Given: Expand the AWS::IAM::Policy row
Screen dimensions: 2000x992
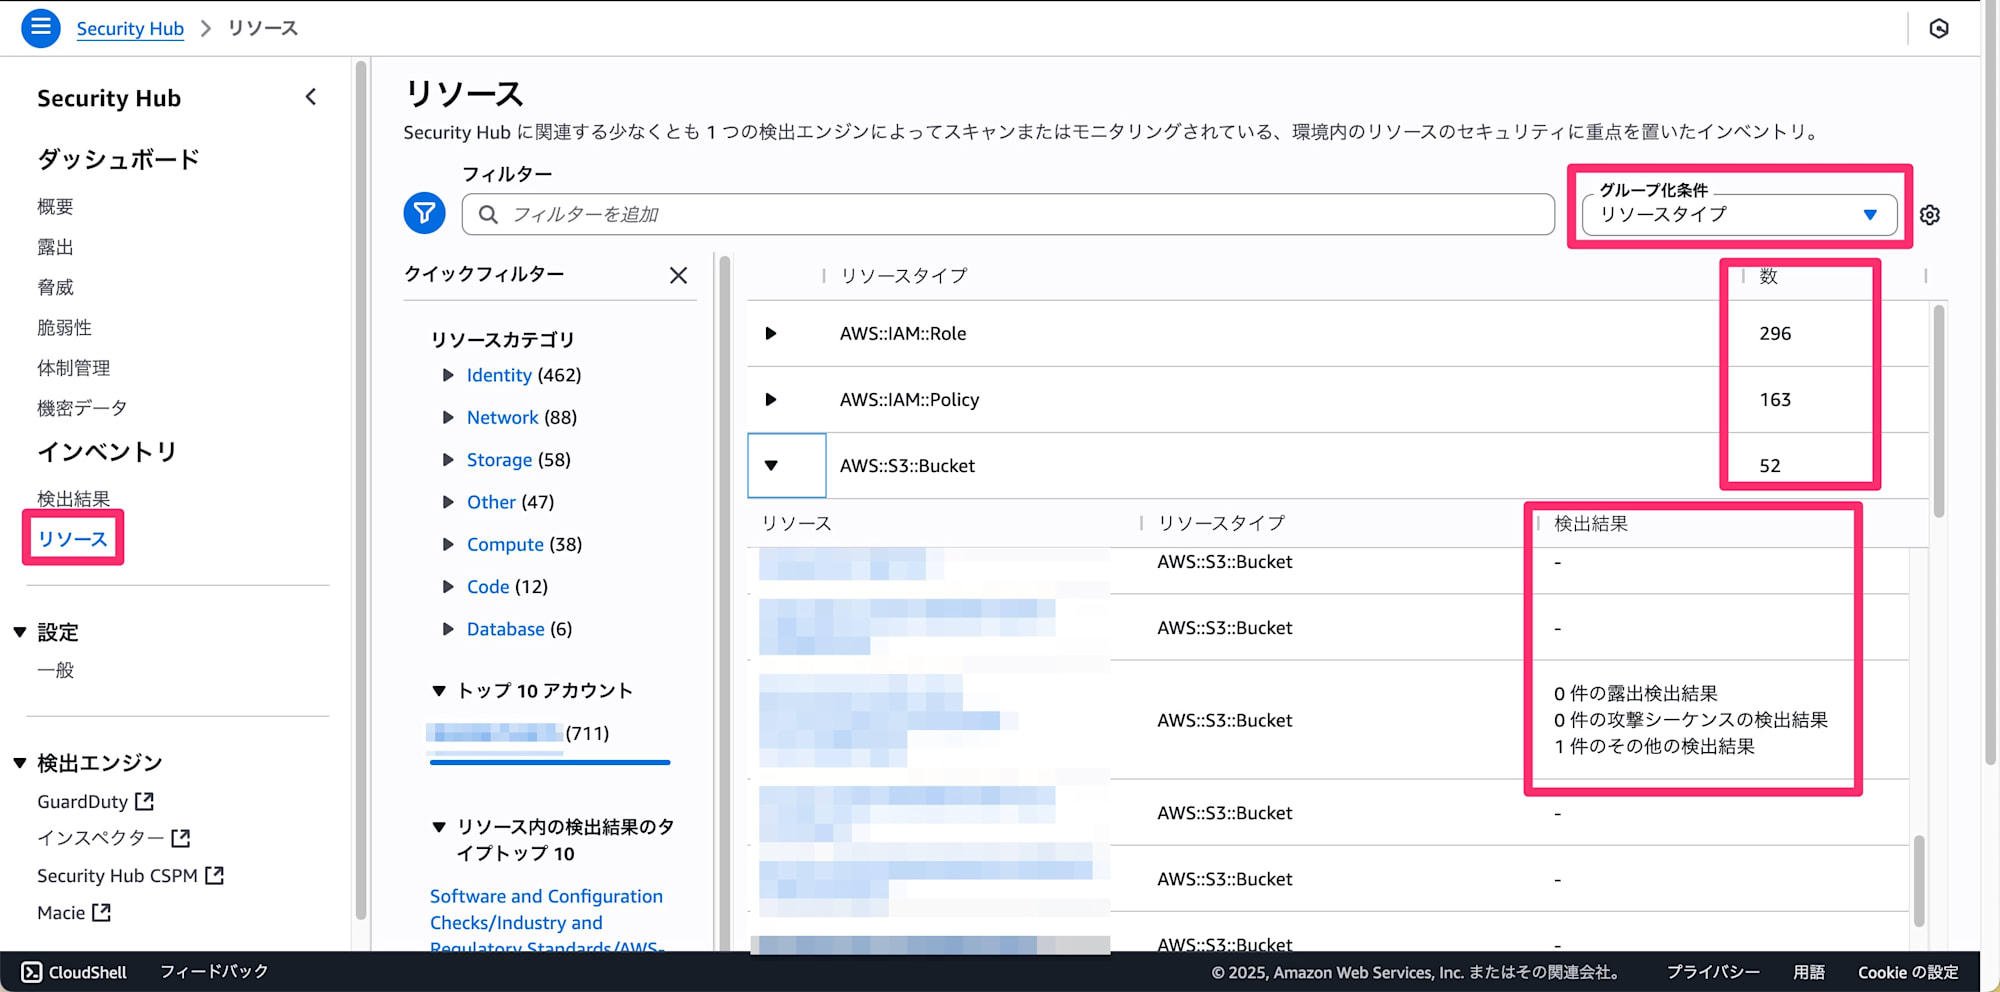Looking at the screenshot, I should [x=771, y=399].
